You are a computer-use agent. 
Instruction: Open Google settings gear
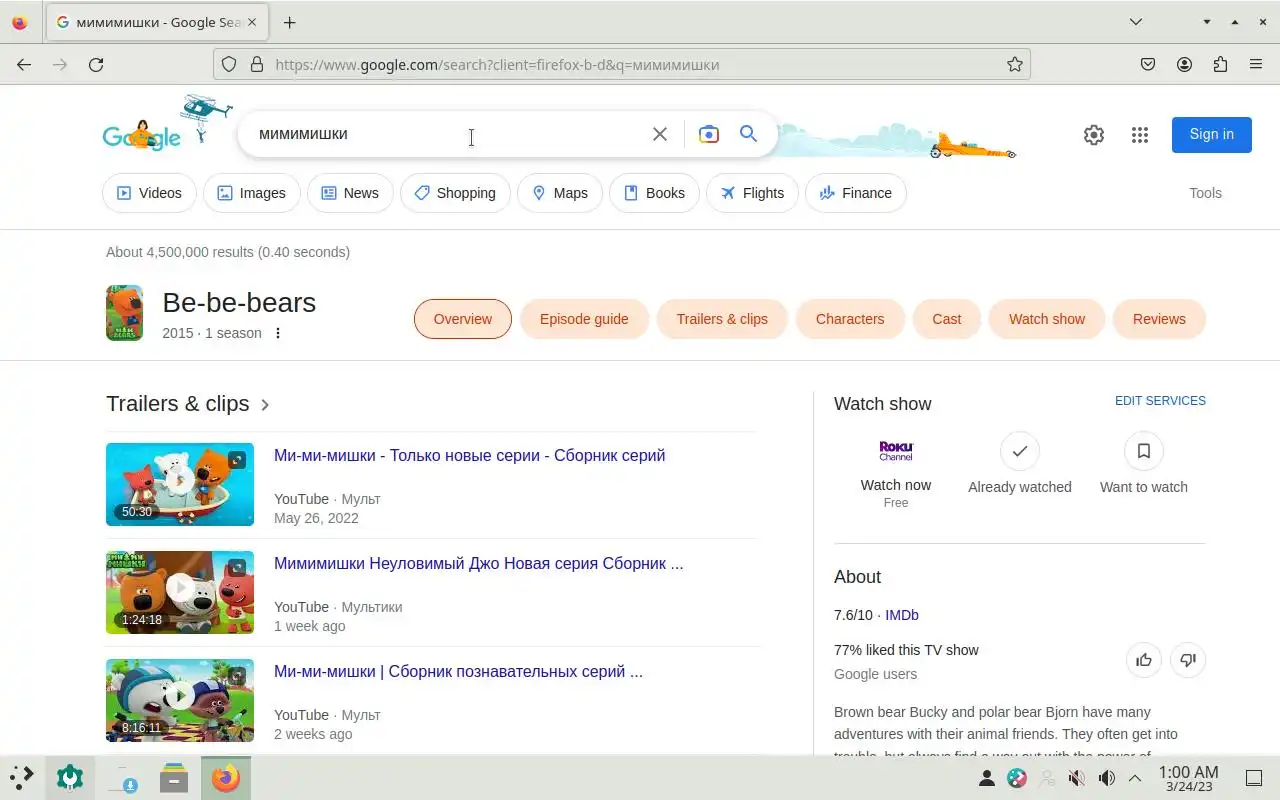pyautogui.click(x=1094, y=135)
